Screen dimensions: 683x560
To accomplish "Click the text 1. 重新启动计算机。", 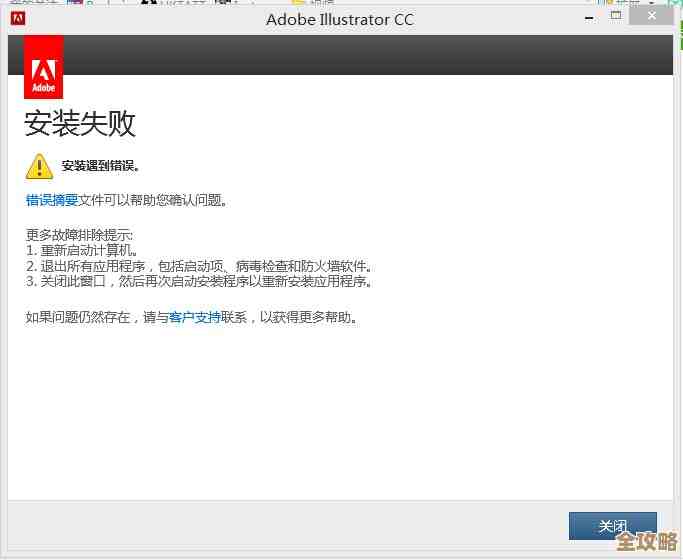I will click(82, 250).
